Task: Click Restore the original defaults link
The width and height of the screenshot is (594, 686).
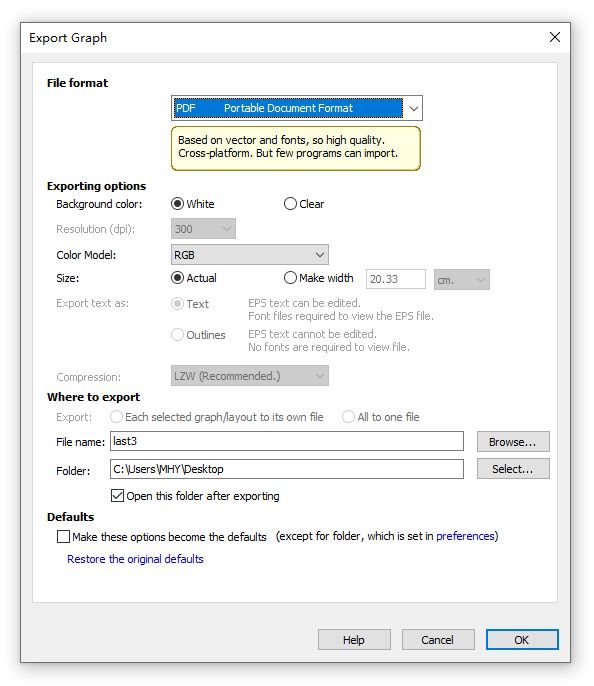Action: click(x=135, y=559)
